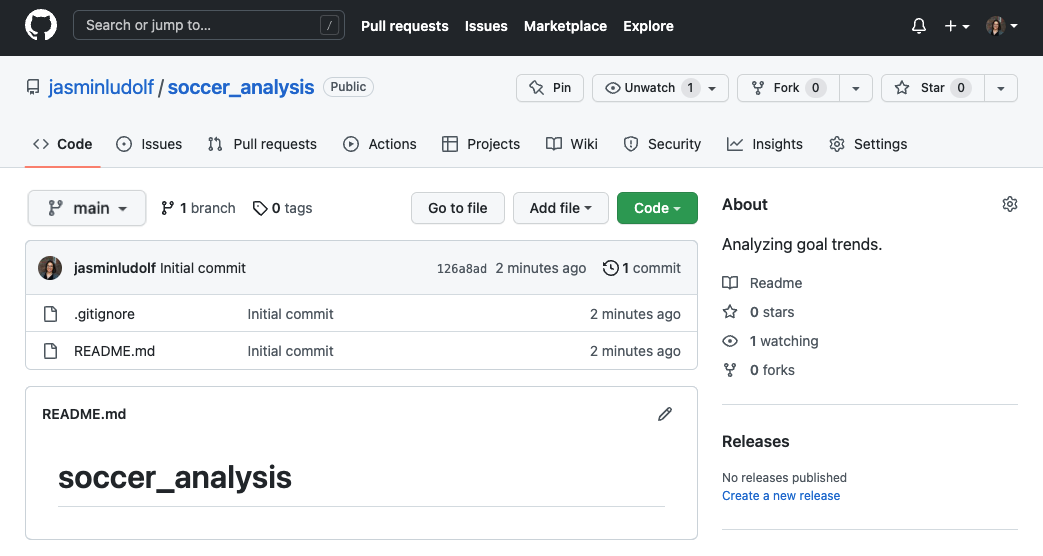This screenshot has height=556, width=1043.
Task: Click the Go to file button
Action: tap(458, 208)
